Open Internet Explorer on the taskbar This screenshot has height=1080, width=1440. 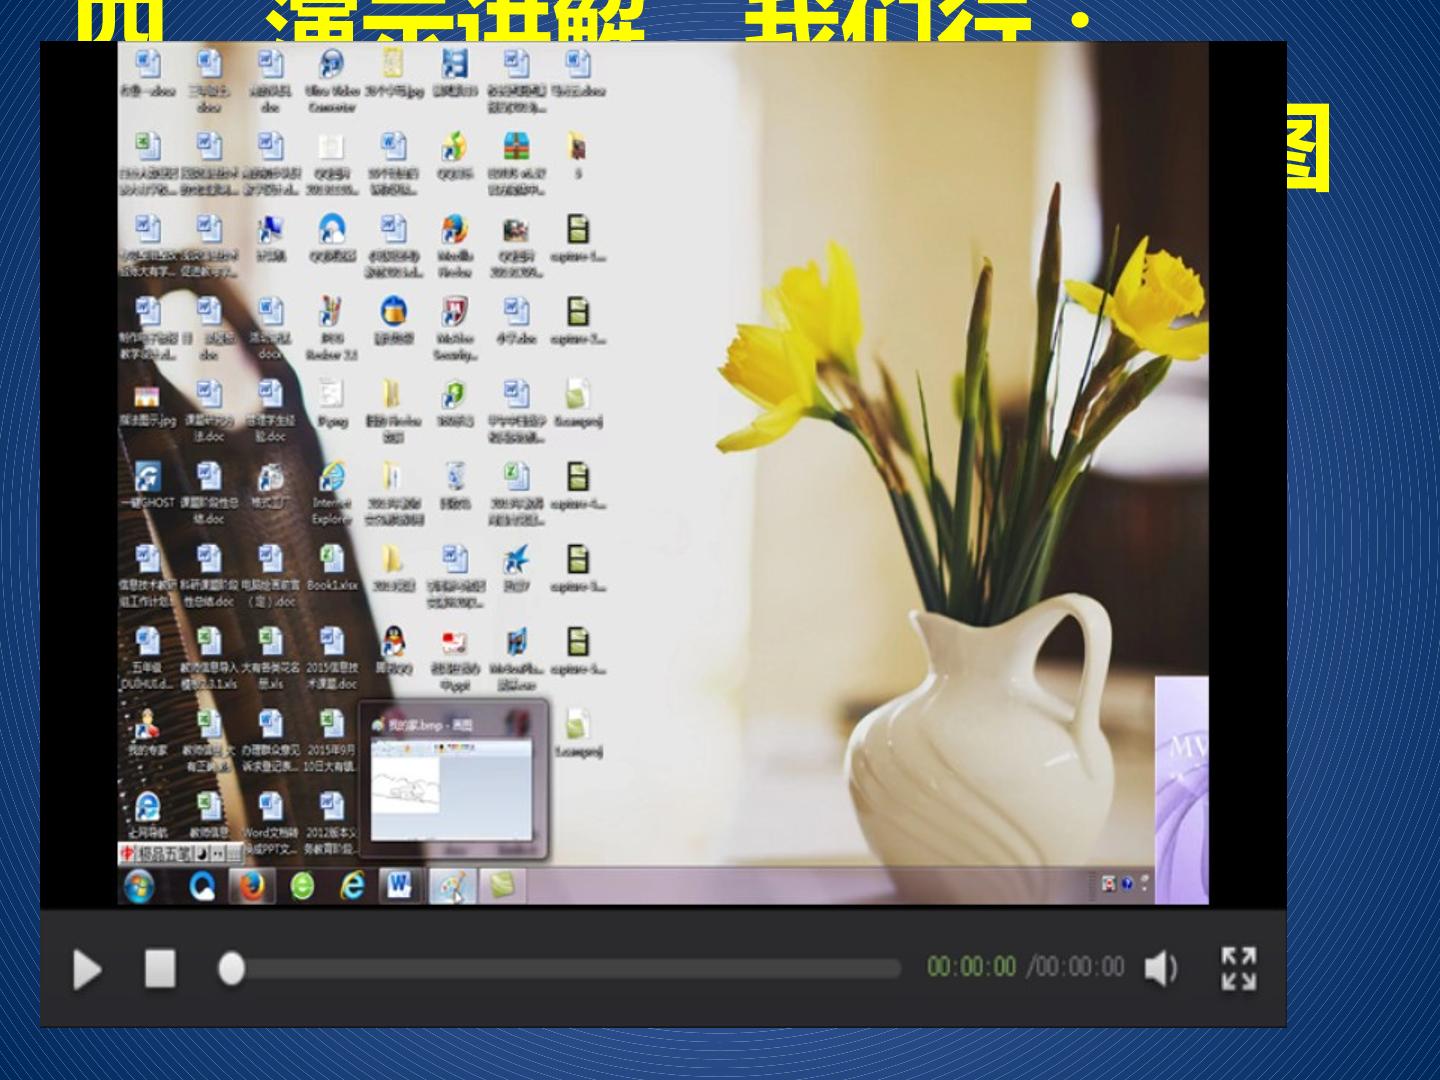(352, 886)
